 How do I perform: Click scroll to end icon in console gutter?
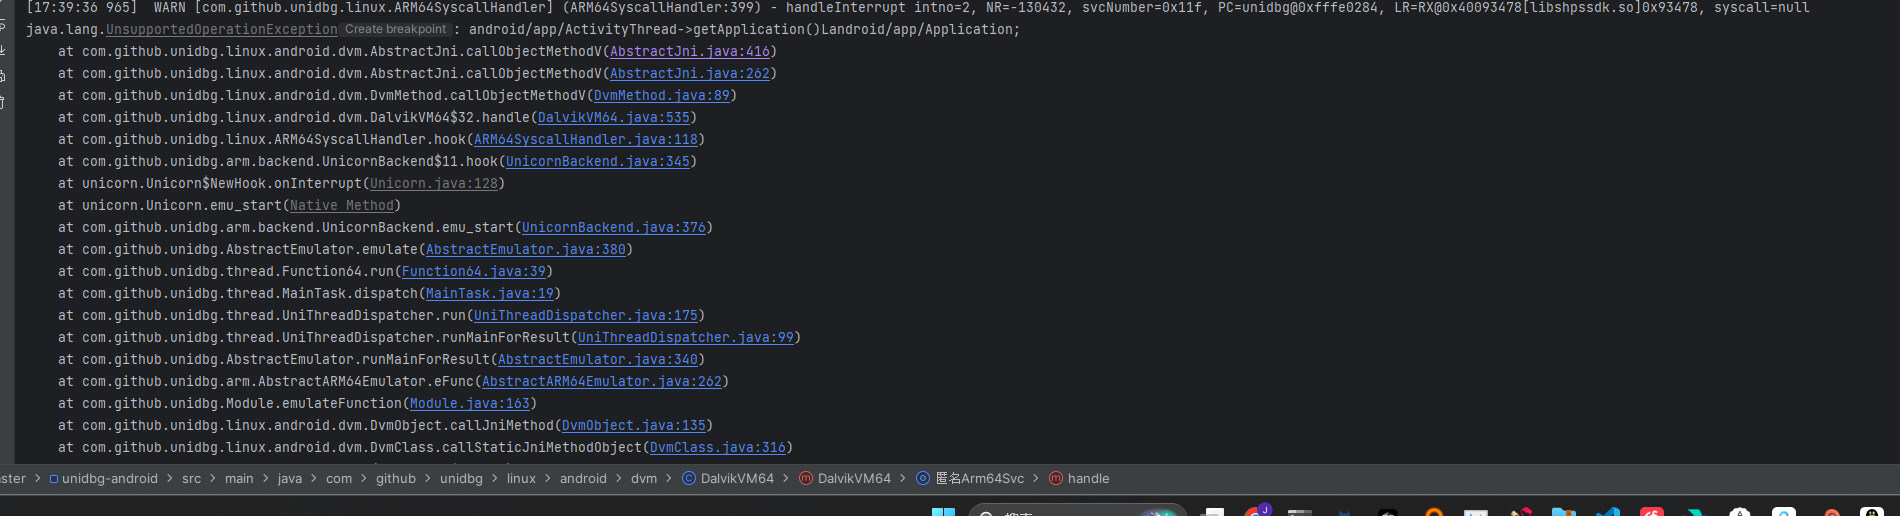click(3, 50)
